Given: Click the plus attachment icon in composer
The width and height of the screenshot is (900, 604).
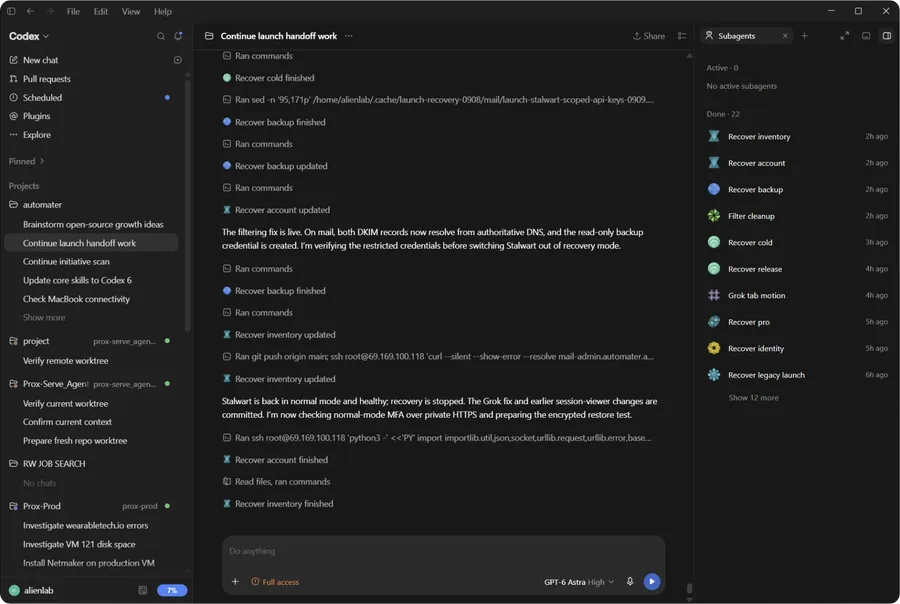Looking at the screenshot, I should [235, 582].
